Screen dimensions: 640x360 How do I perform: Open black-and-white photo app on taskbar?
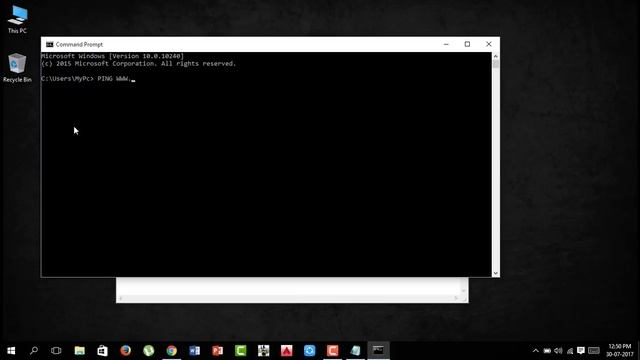(x=263, y=351)
